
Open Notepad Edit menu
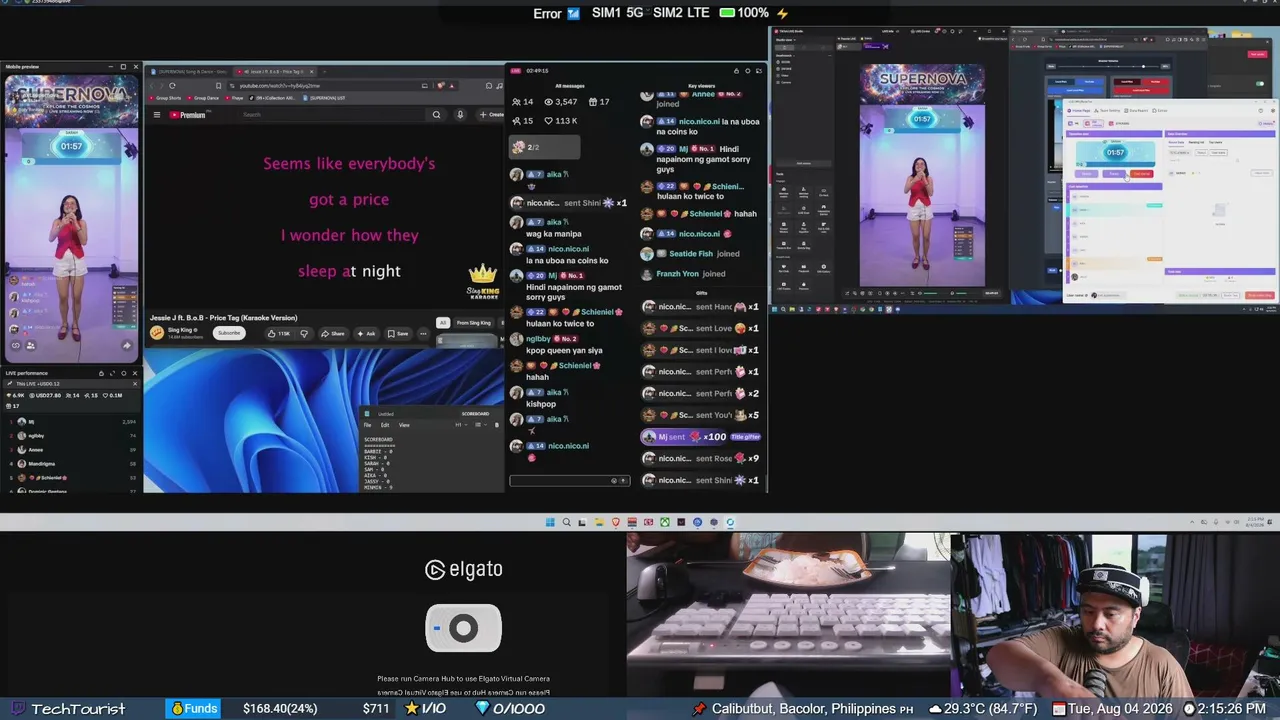tap(385, 425)
